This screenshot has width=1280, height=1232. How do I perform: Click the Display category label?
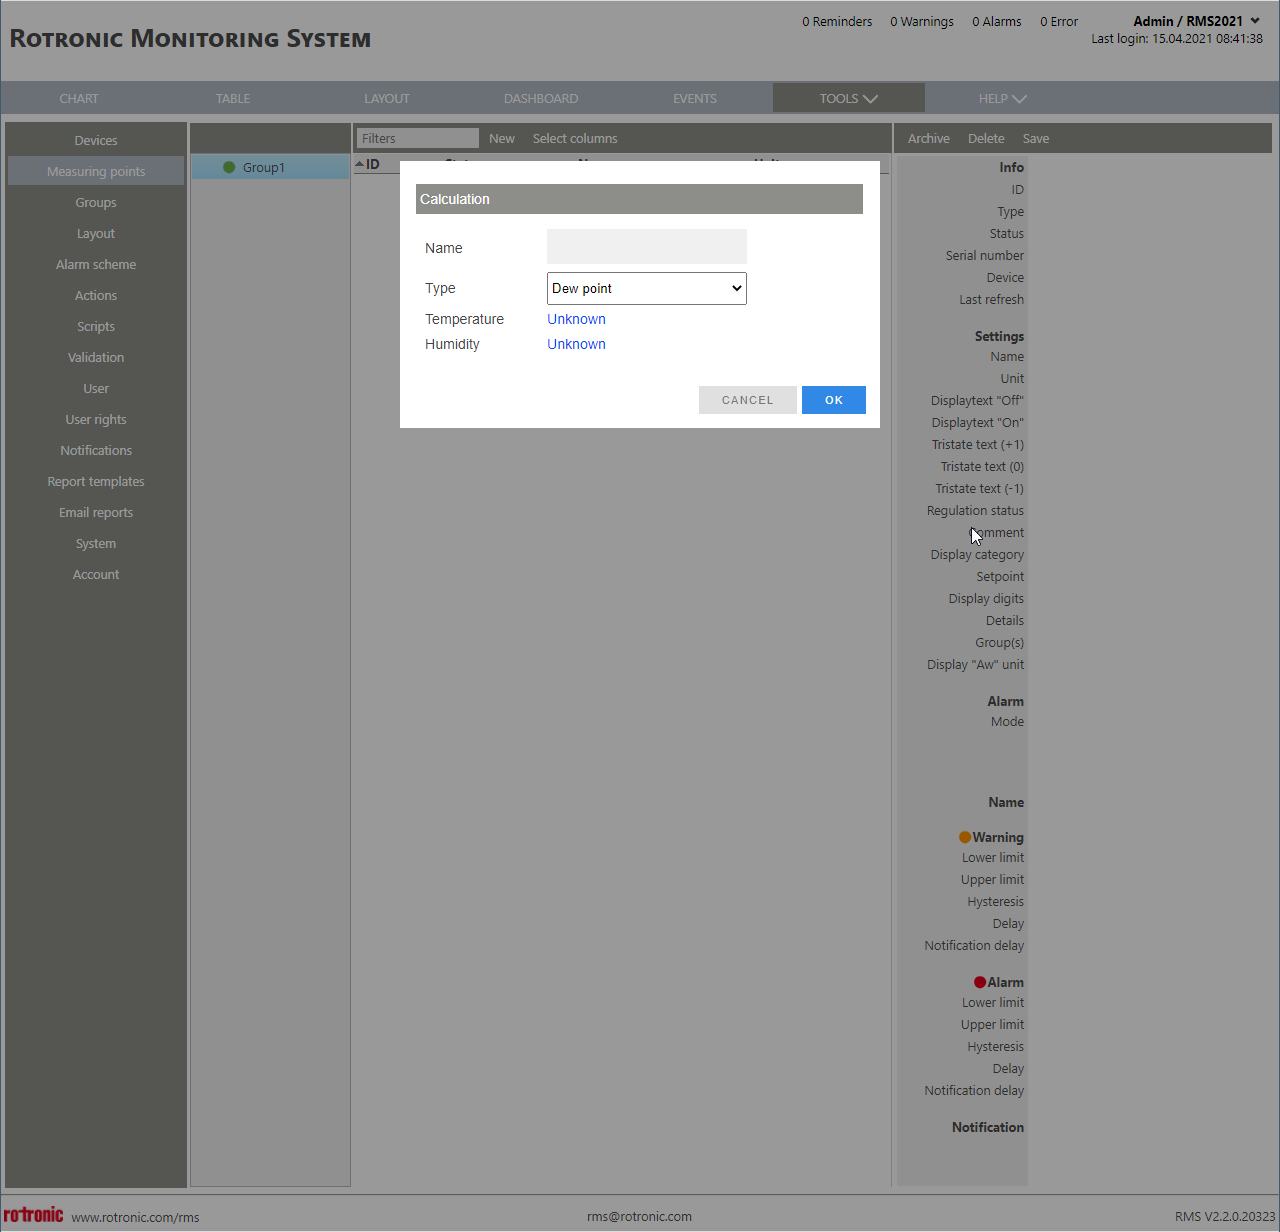click(977, 554)
